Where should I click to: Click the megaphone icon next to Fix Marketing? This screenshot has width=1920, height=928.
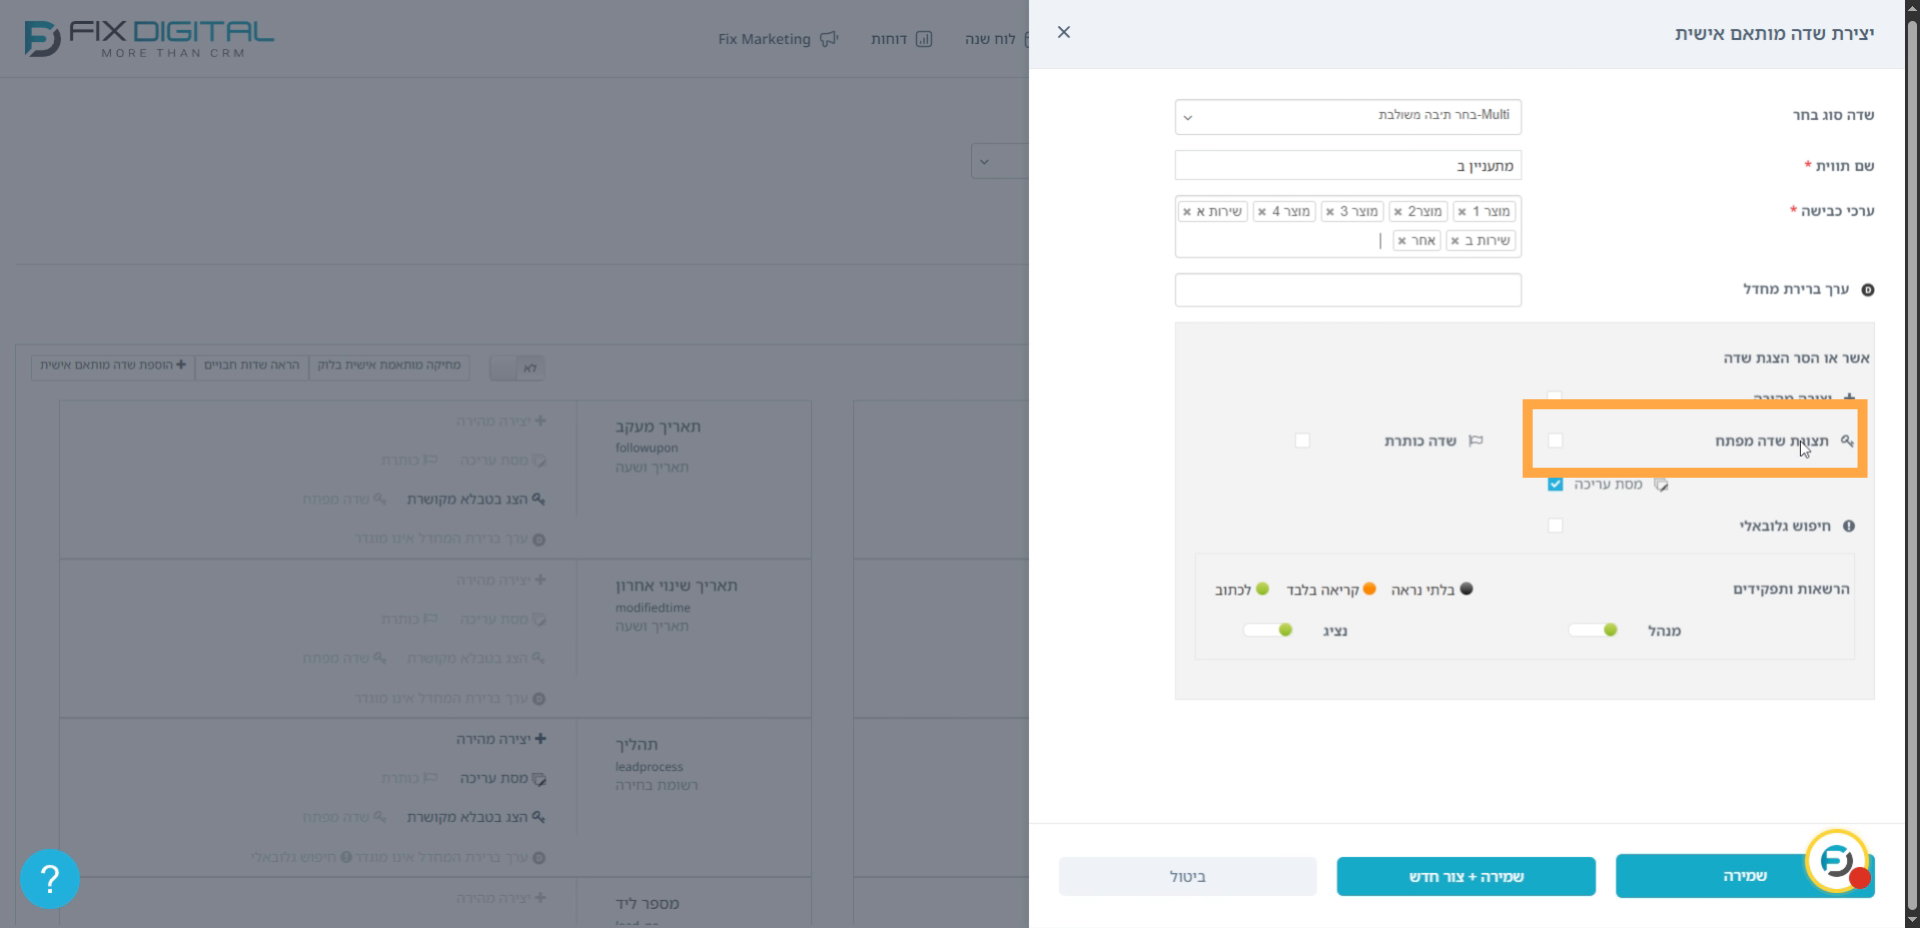click(x=829, y=39)
